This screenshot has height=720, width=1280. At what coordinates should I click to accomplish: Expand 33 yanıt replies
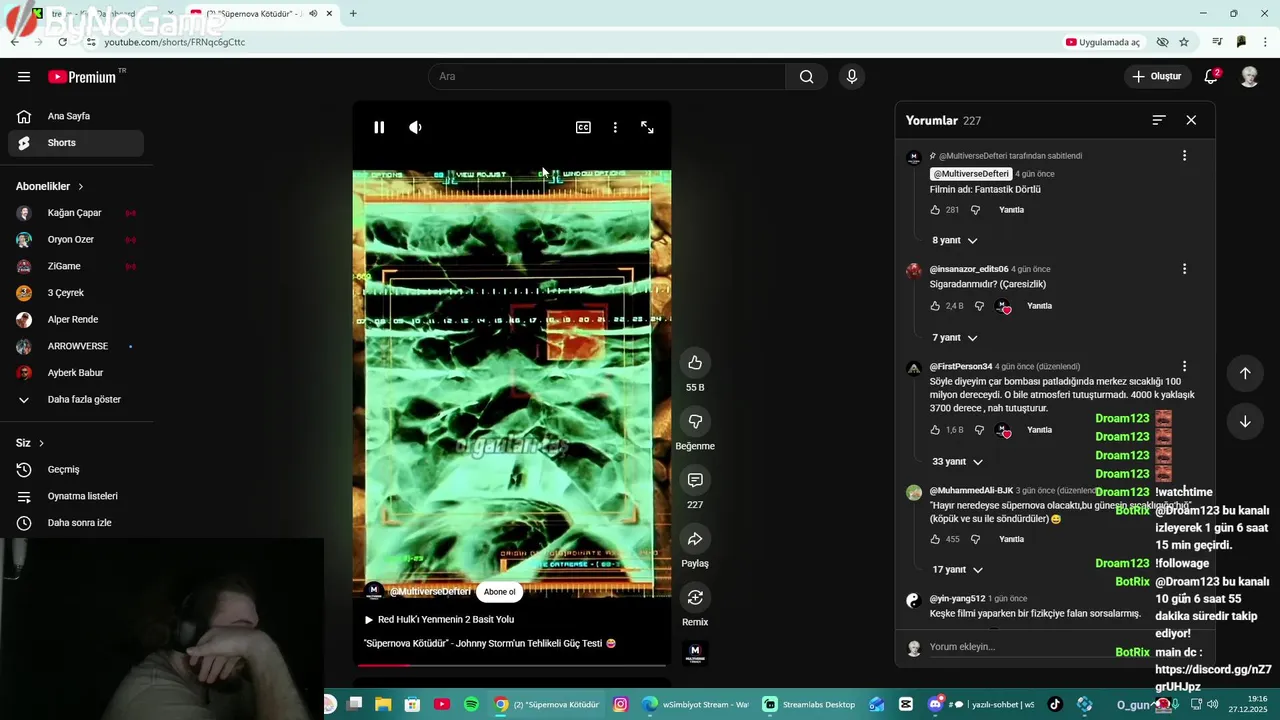(958, 462)
